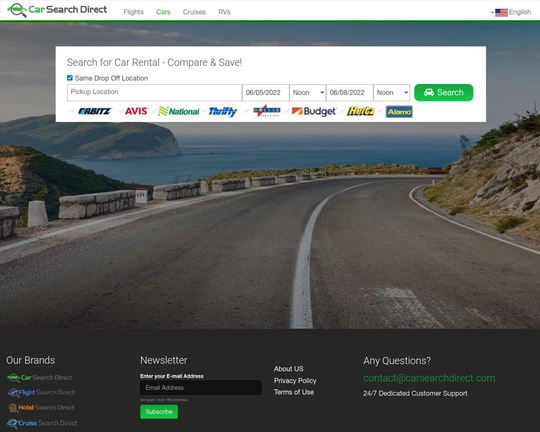Click the pickup date 06/05/2022 field
The width and height of the screenshot is (540, 432).
click(266, 93)
